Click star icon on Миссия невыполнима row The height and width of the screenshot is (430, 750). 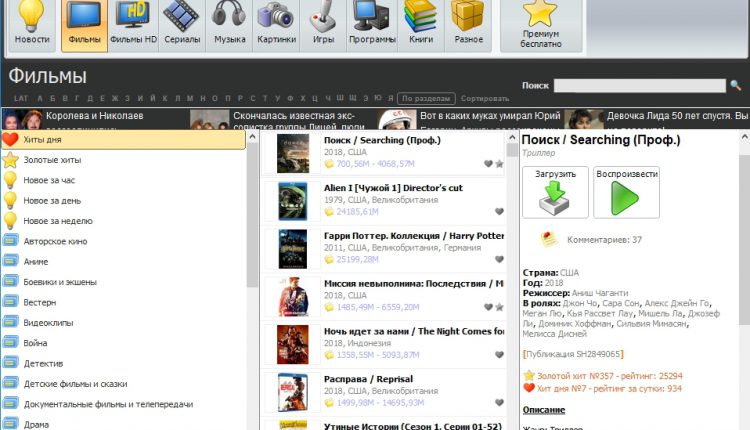[499, 307]
